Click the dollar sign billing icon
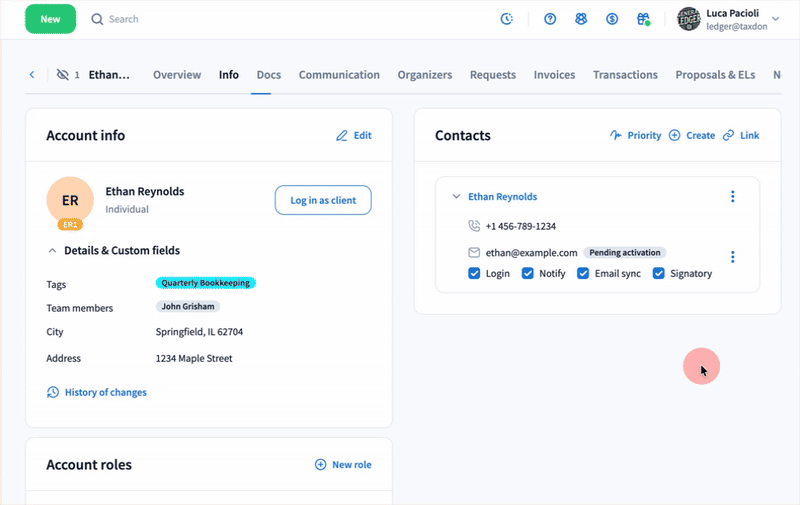This screenshot has height=505, width=800. [x=612, y=19]
